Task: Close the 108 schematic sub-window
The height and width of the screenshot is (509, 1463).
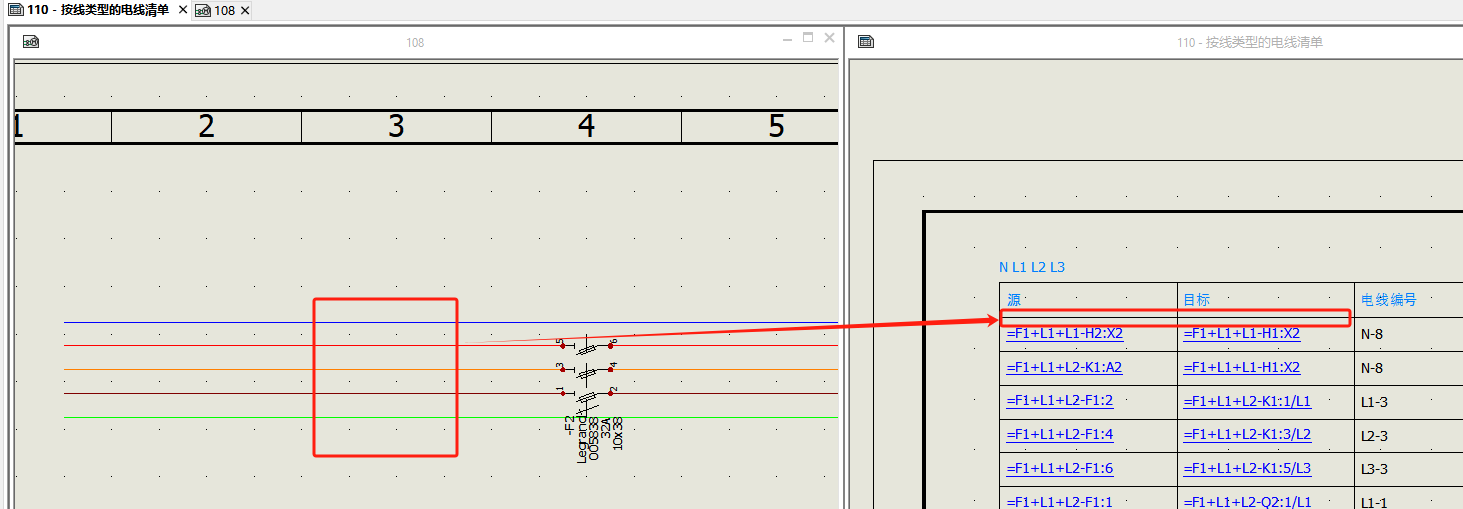Action: [x=829, y=38]
